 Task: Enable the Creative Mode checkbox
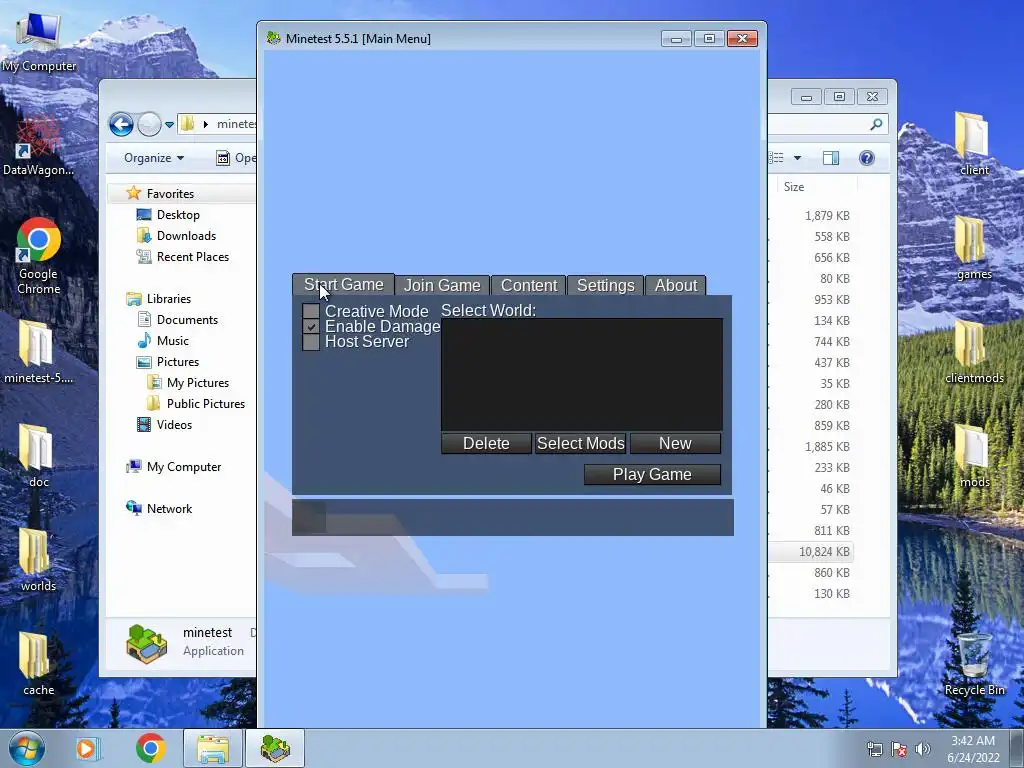[311, 311]
